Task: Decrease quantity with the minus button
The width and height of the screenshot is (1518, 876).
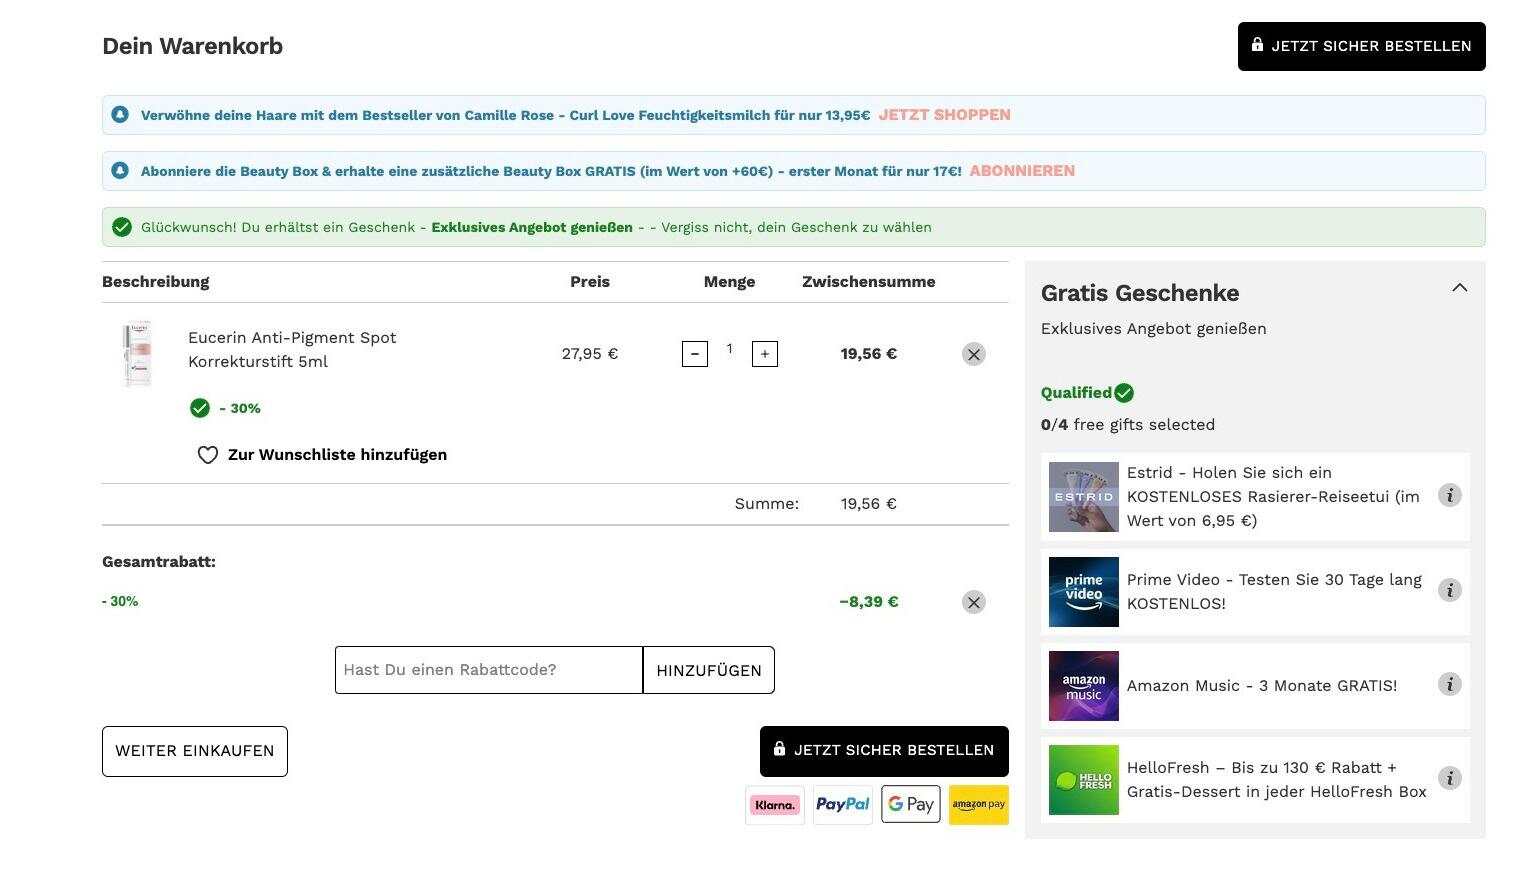Action: 695,354
